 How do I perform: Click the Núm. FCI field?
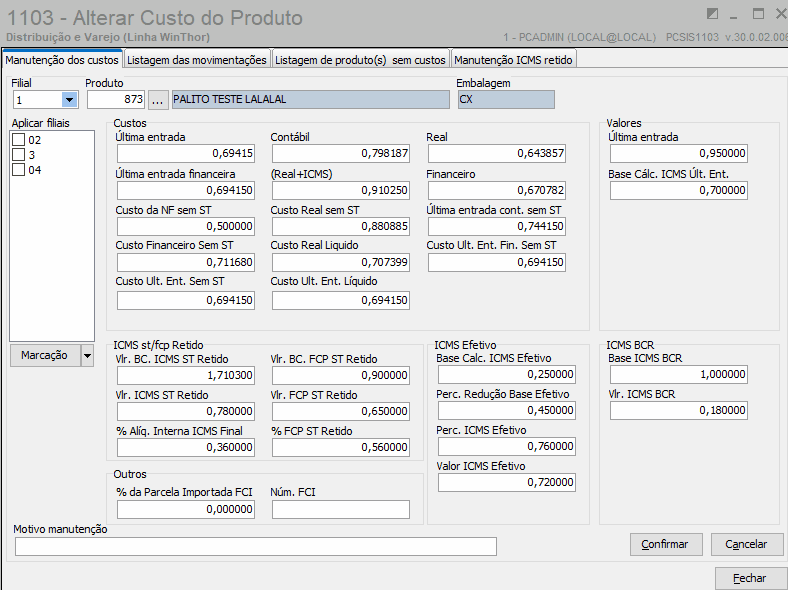[x=341, y=510]
